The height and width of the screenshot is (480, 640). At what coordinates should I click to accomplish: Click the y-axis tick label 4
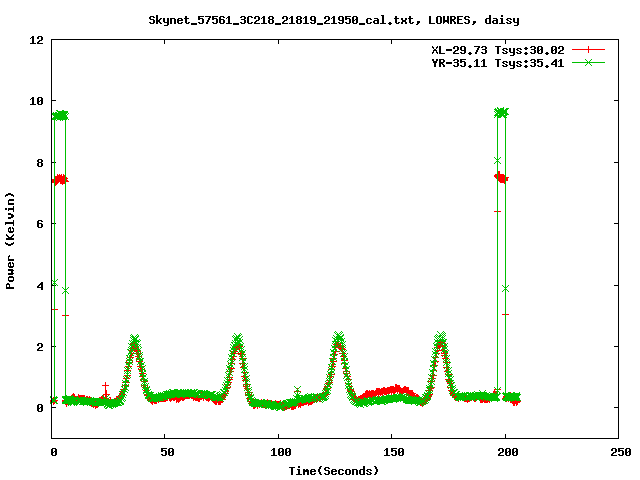(x=40, y=286)
